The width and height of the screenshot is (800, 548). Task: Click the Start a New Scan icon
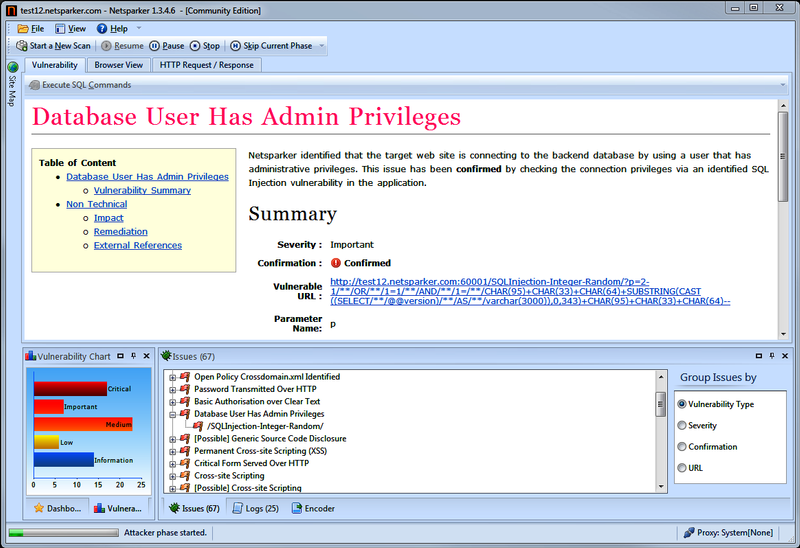point(21,46)
